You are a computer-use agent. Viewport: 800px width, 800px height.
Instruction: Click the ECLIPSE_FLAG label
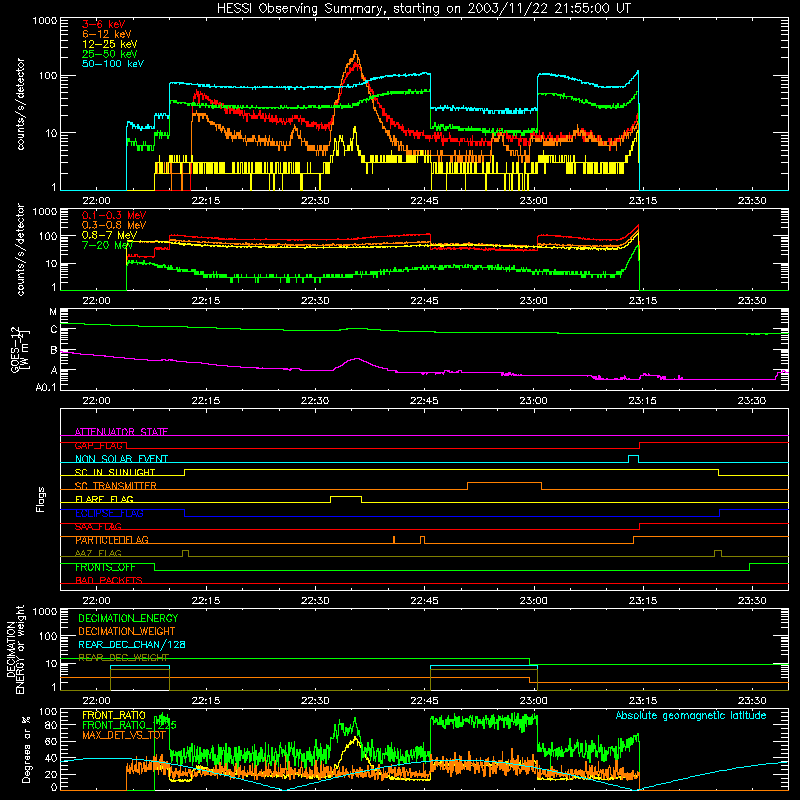[x=109, y=513]
